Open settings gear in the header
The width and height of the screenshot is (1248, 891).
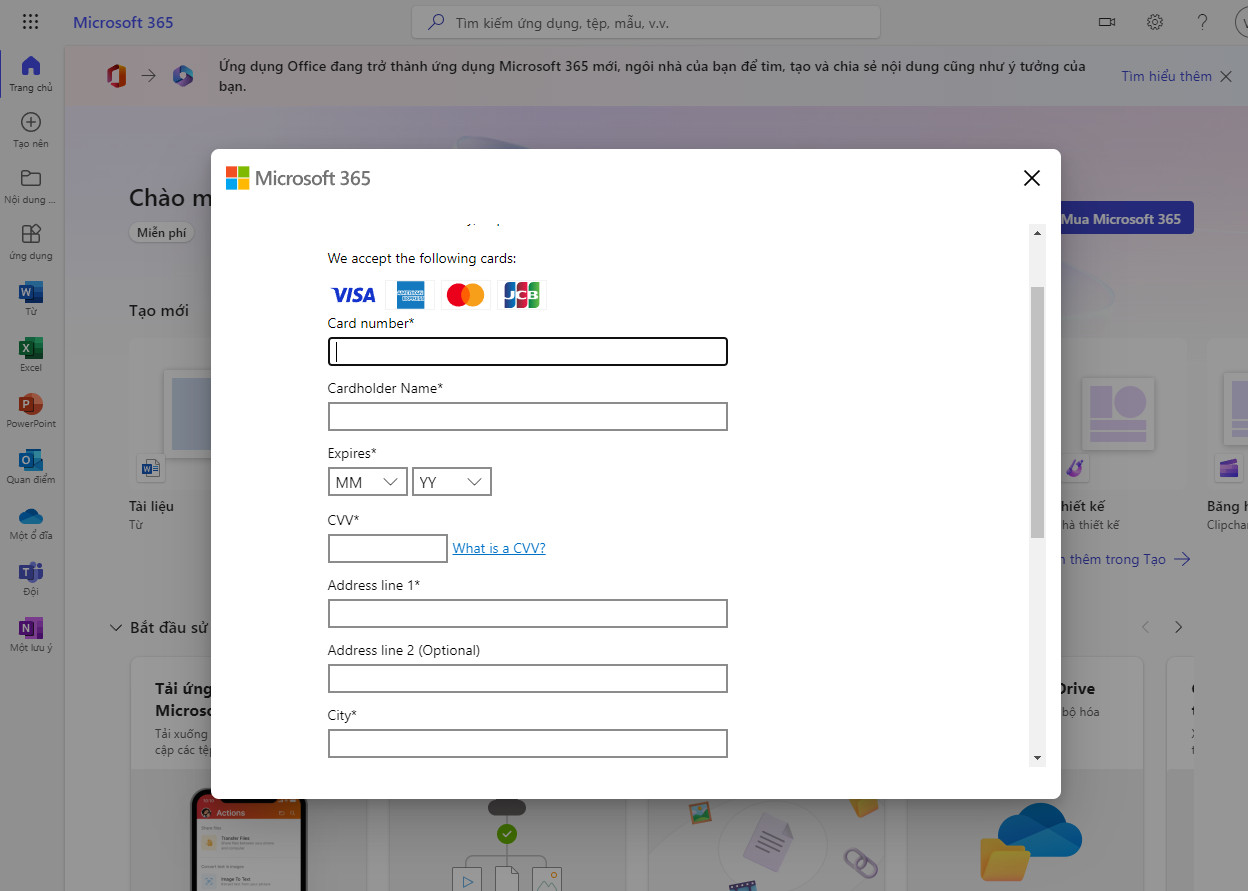(x=1155, y=22)
